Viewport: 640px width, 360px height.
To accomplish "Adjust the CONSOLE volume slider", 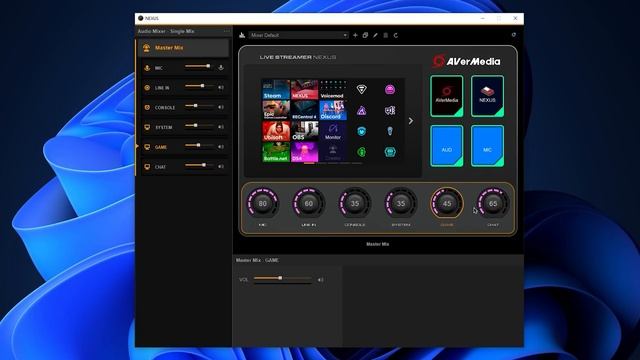I will point(199,106).
